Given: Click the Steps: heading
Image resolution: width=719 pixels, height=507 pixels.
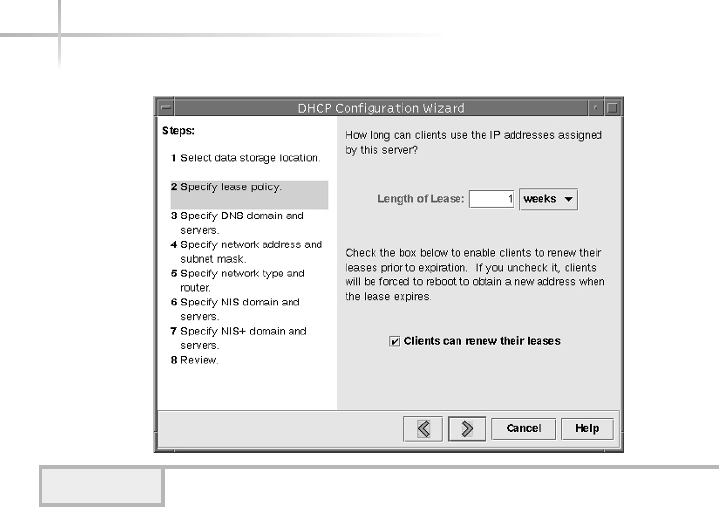Looking at the screenshot, I should coord(178,131).
